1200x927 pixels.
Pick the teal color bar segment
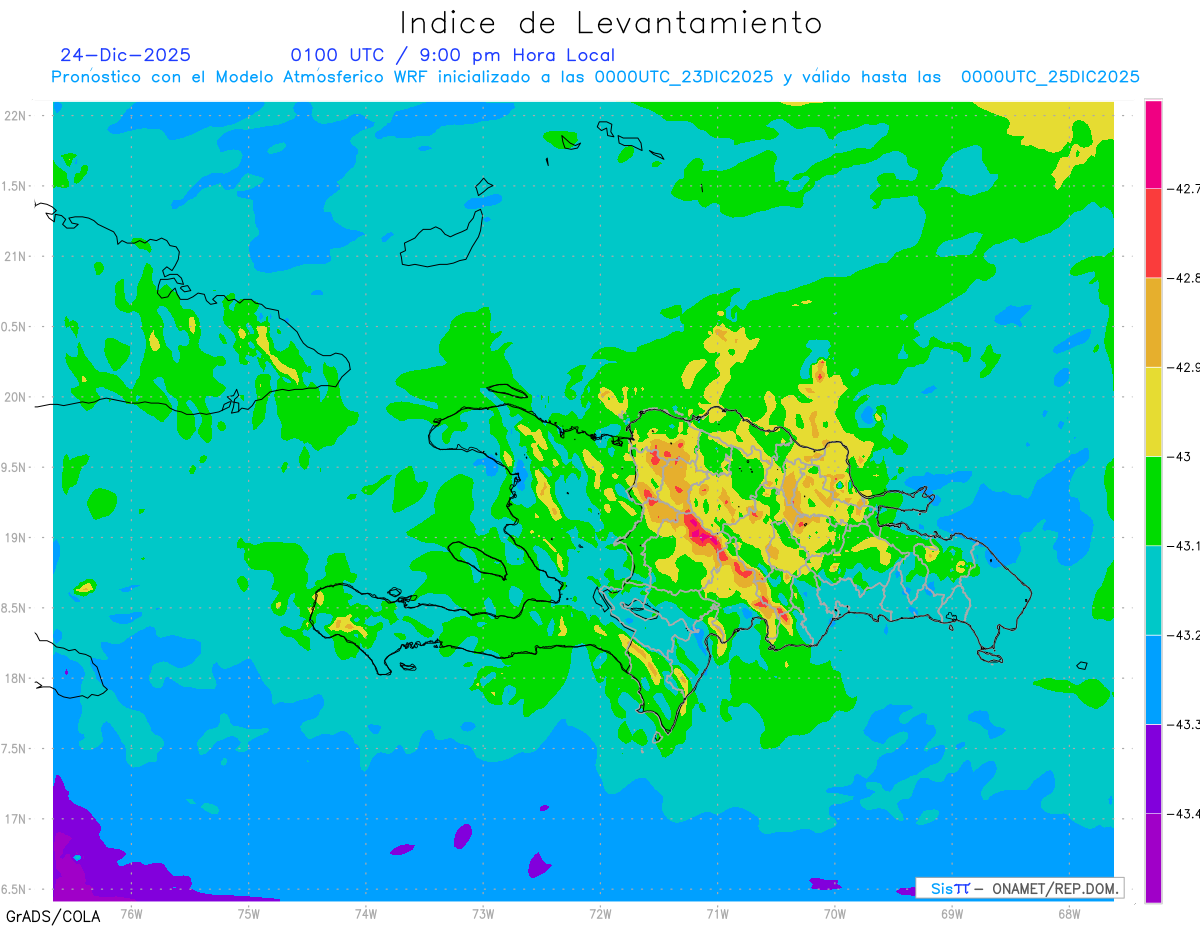(x=1153, y=589)
